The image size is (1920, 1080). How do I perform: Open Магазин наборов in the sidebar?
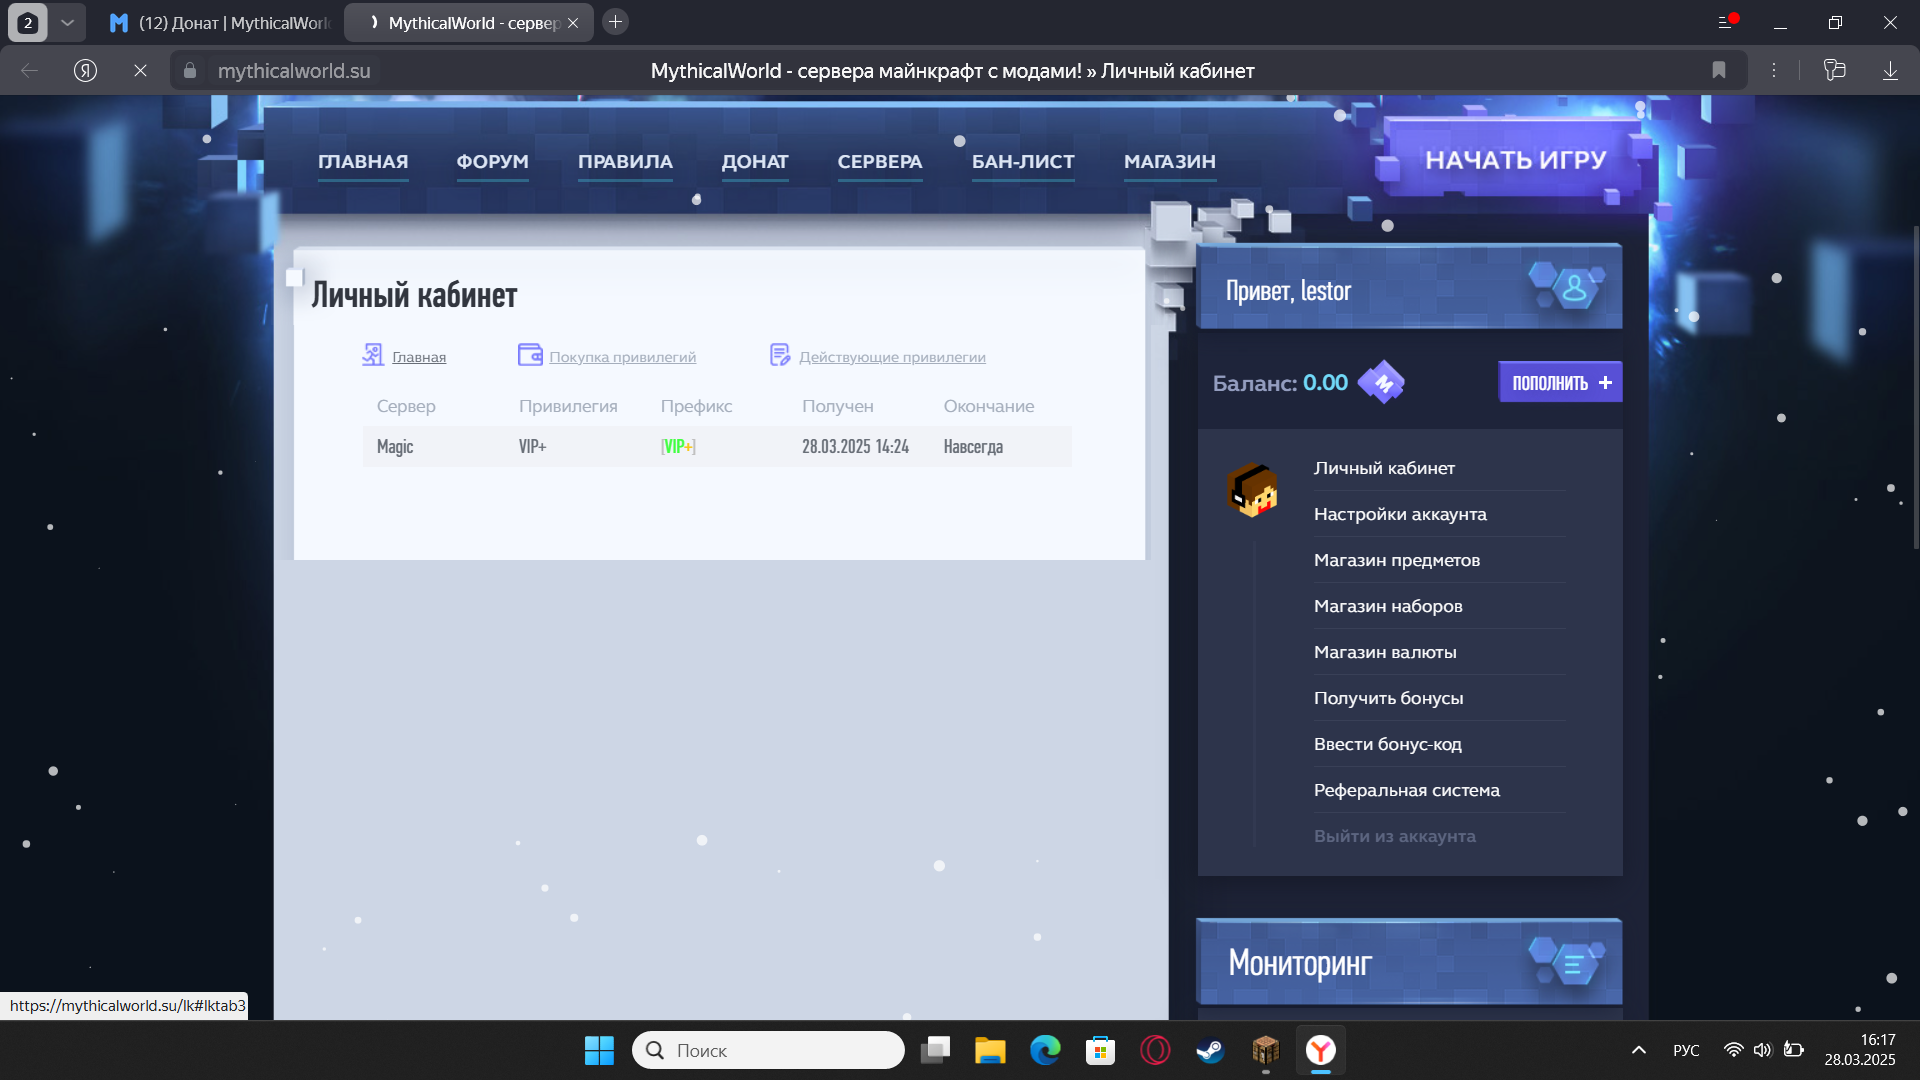pos(1388,606)
